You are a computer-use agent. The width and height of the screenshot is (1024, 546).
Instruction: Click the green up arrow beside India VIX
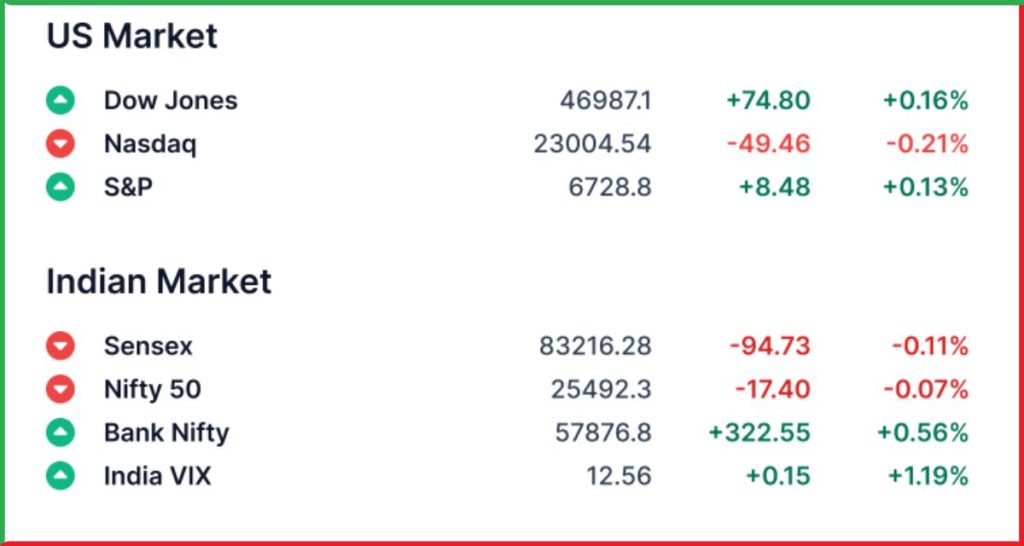[x=60, y=476]
